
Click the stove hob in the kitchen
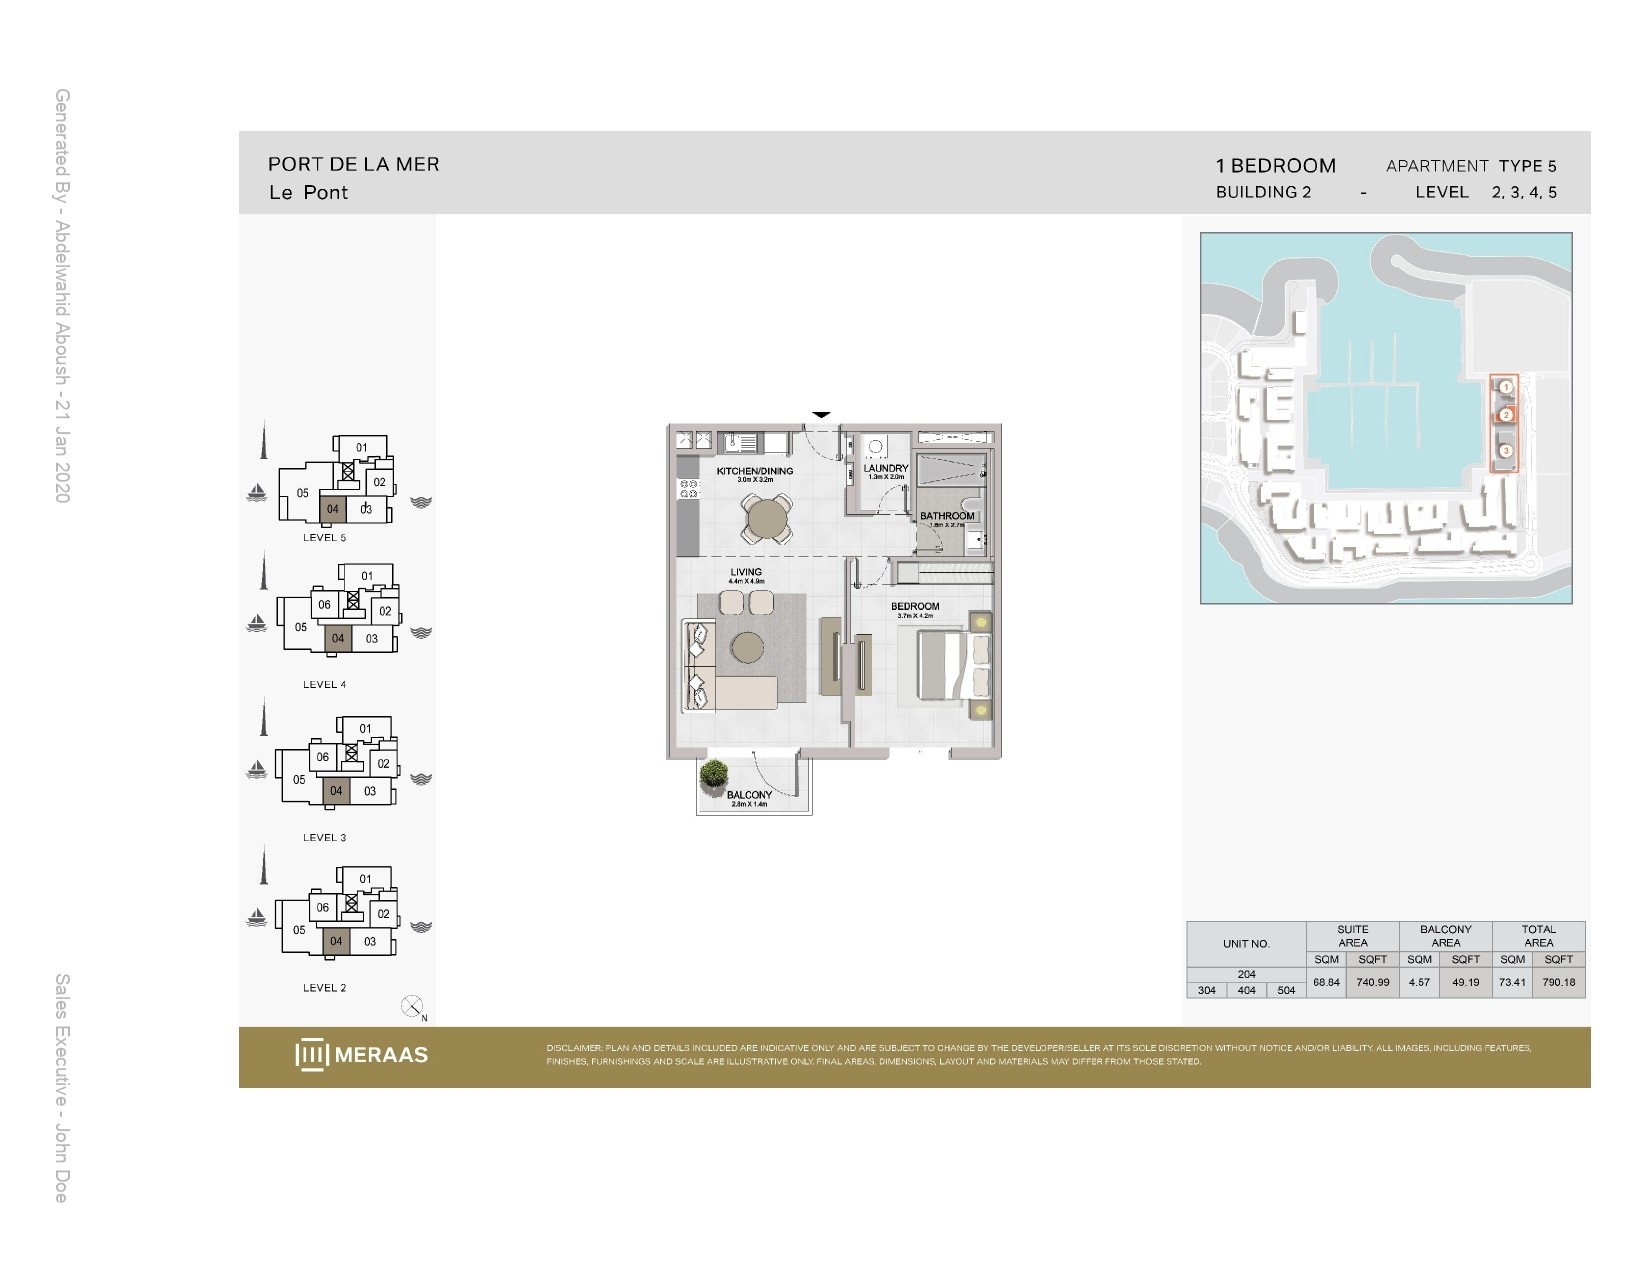coord(688,488)
